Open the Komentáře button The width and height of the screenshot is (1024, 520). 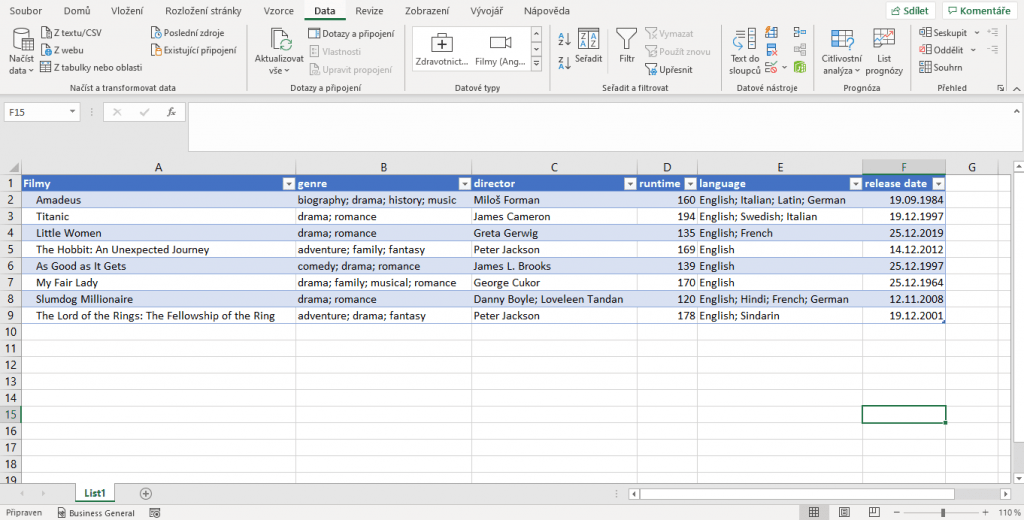[x=979, y=10]
